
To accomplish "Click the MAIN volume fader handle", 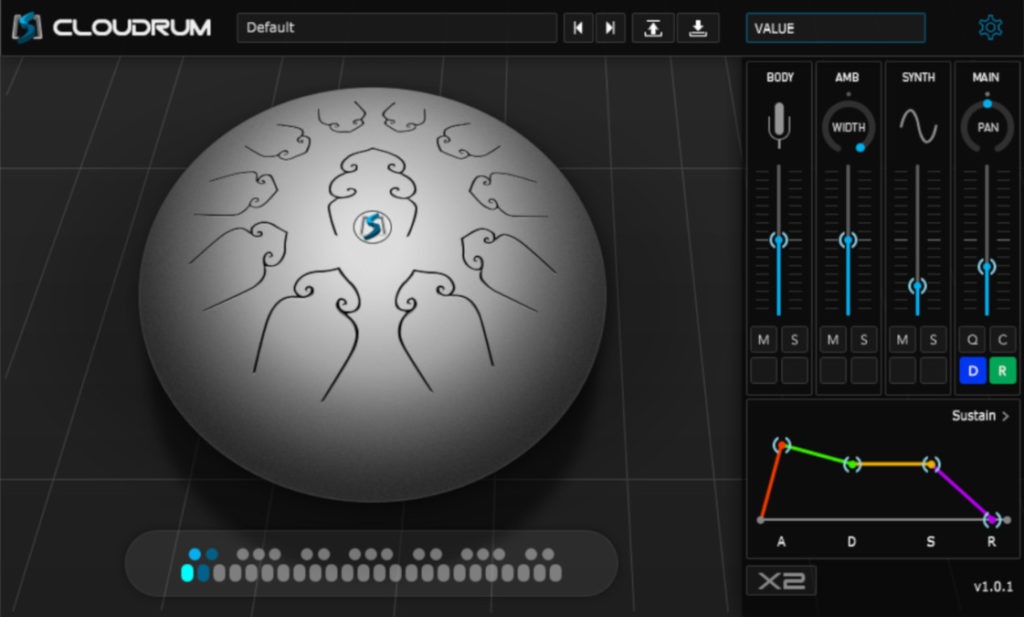I will coord(987,266).
